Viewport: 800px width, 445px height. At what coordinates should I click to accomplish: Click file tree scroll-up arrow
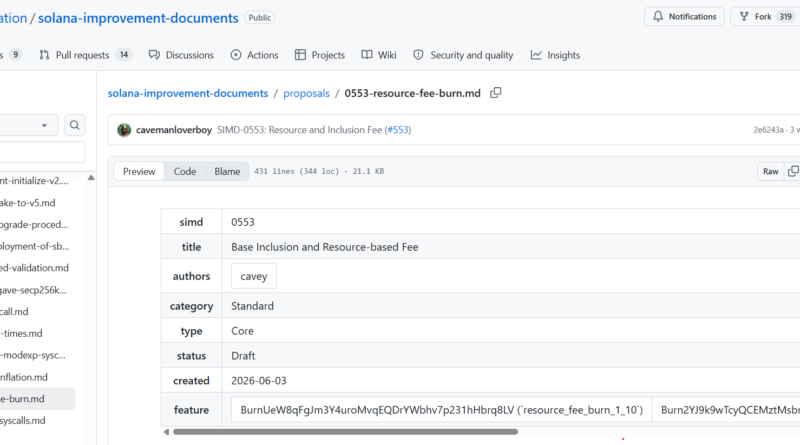tap(91, 178)
